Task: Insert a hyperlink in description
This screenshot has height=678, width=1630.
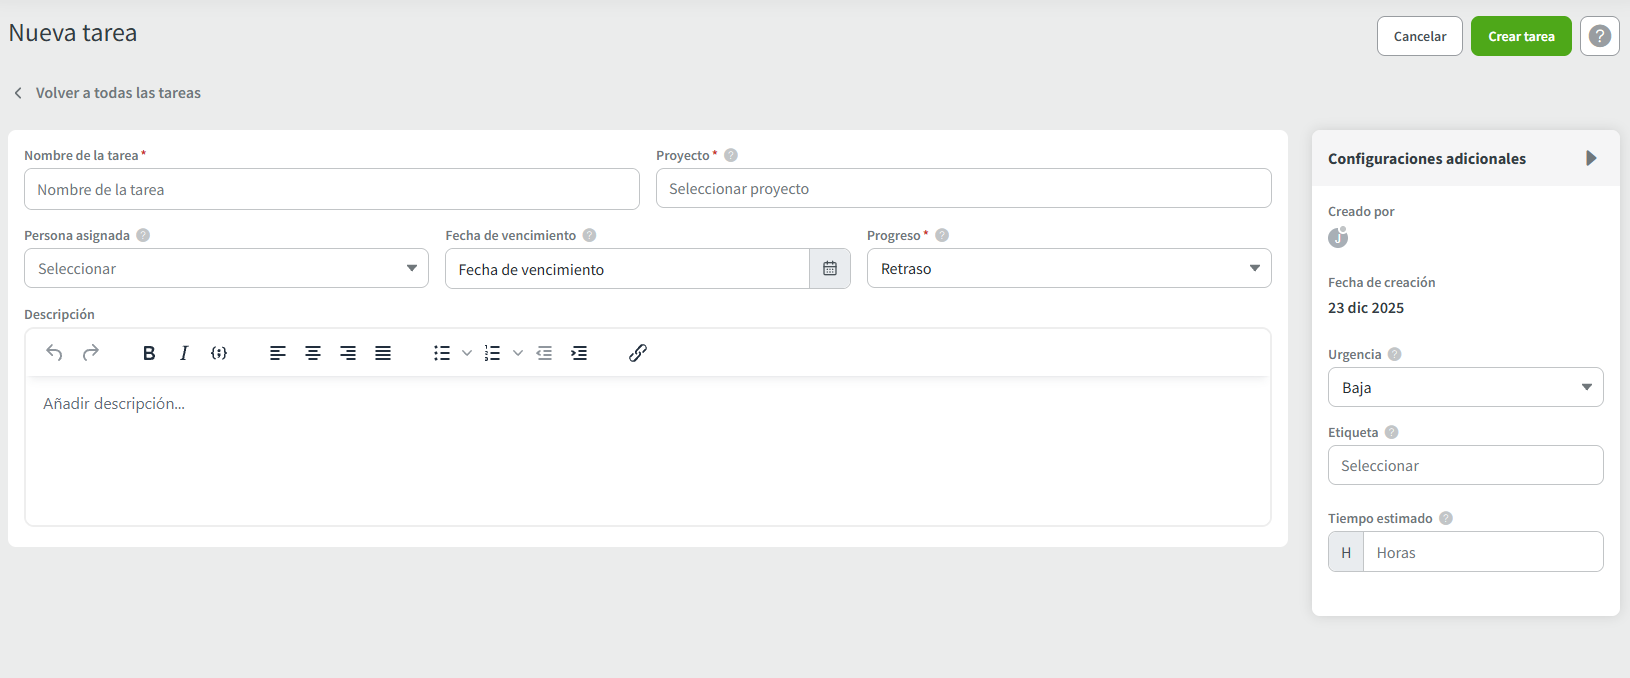Action: click(x=638, y=353)
